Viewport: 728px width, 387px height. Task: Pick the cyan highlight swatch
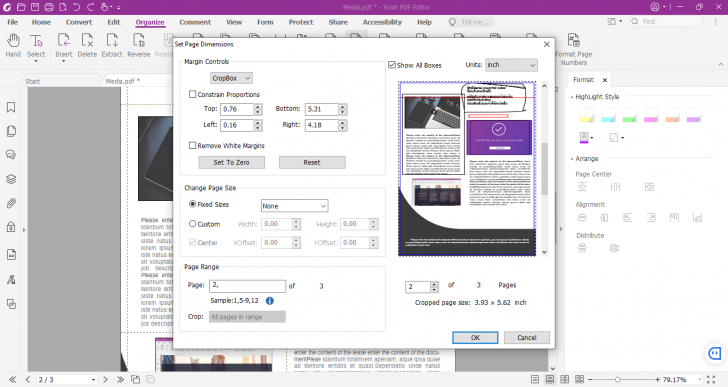pyautogui.click(x=608, y=115)
